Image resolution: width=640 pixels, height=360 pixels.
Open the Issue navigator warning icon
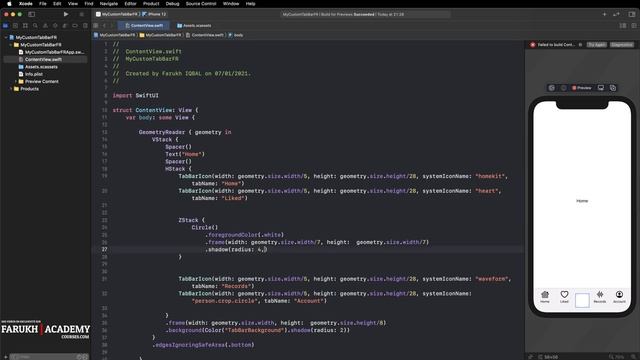pos(45,25)
